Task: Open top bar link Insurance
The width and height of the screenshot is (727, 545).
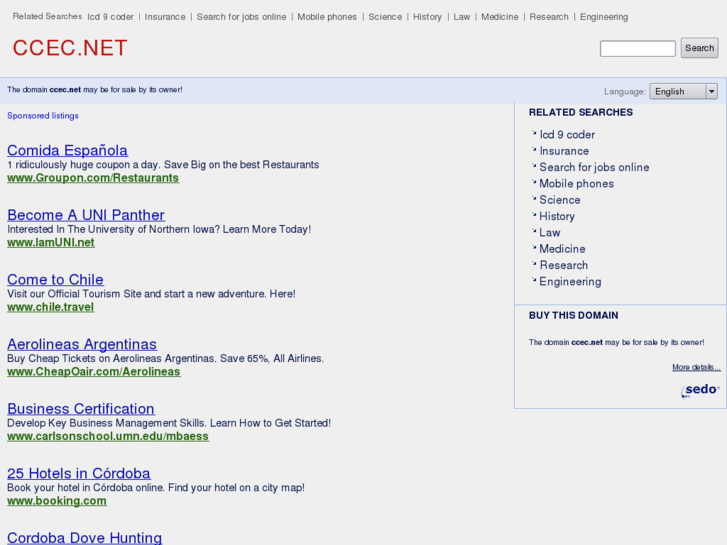Action: (165, 17)
